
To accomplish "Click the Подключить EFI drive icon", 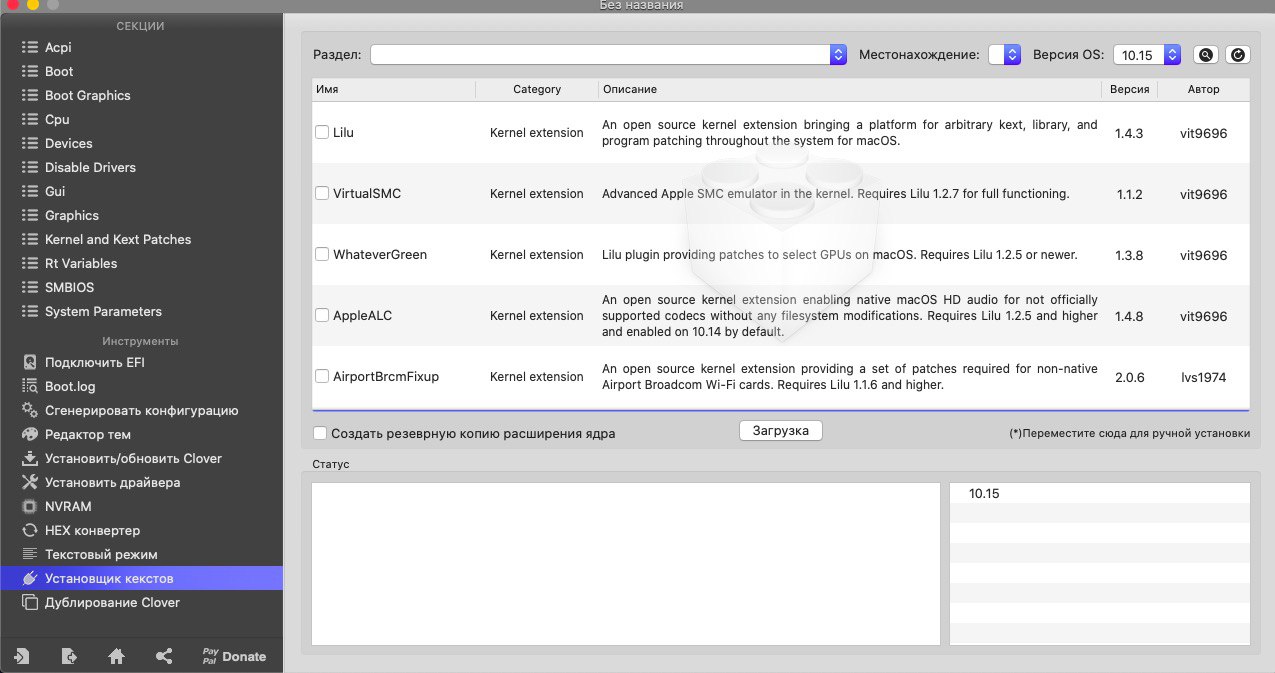I will pos(30,362).
